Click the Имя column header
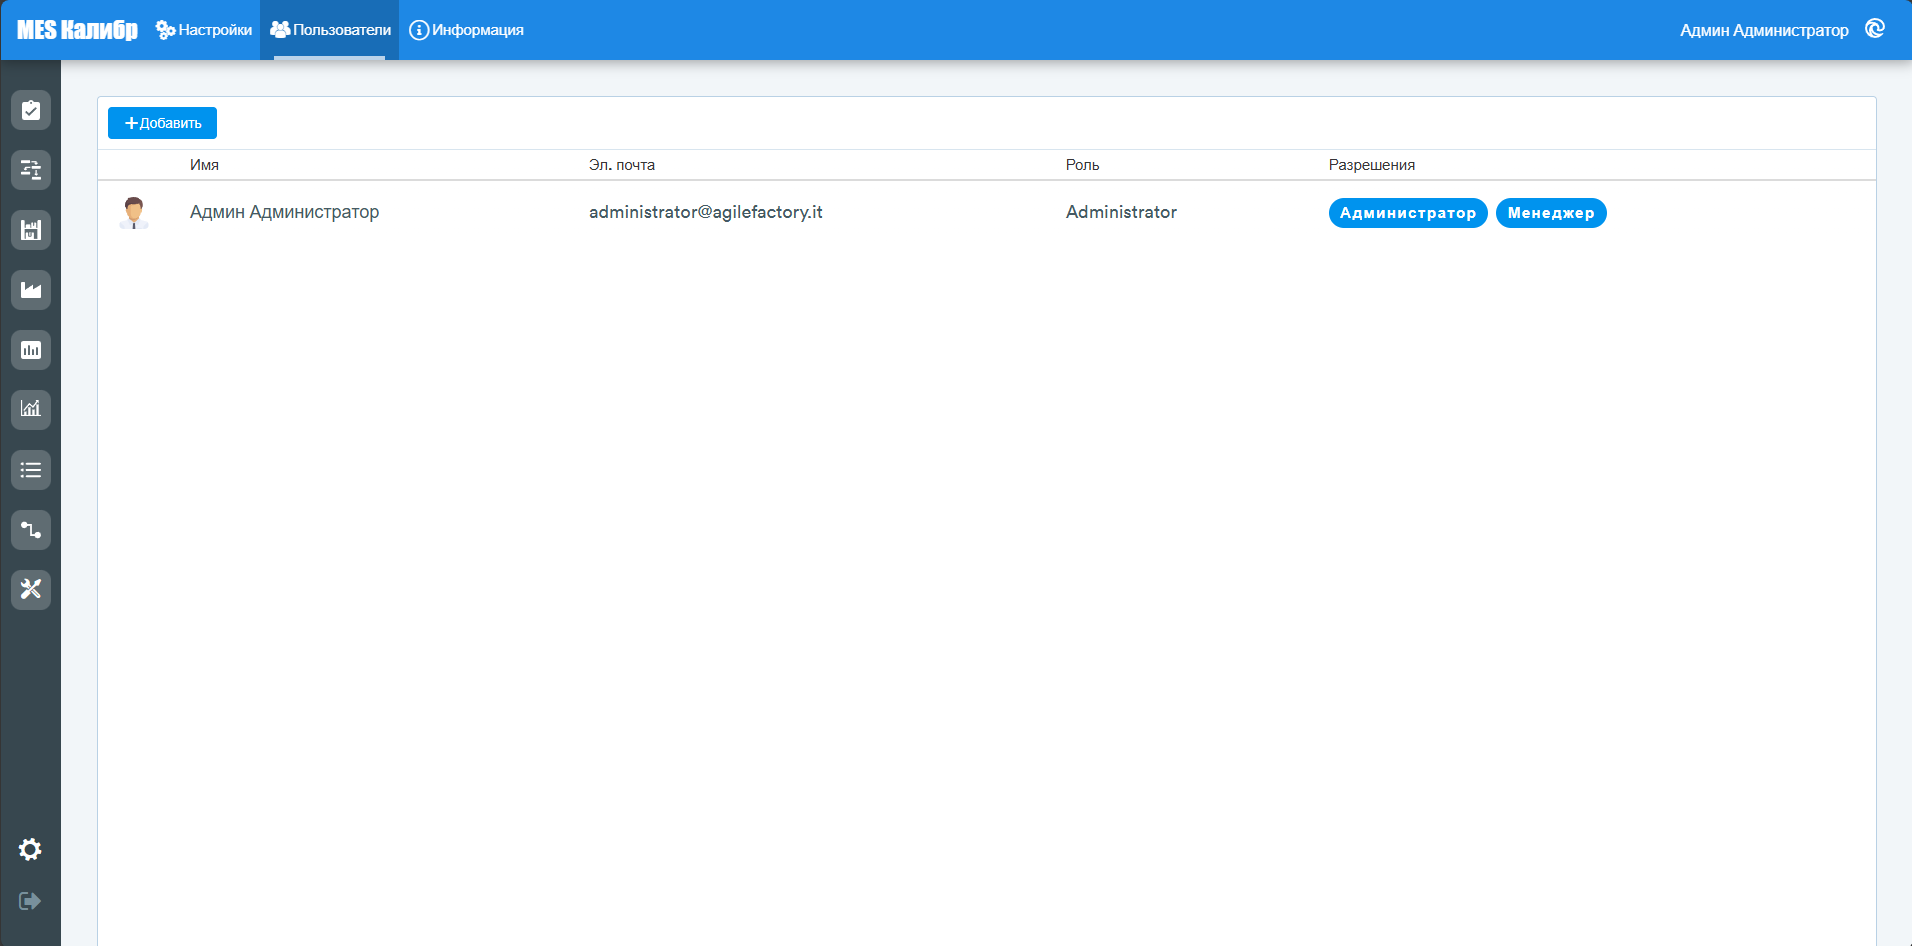This screenshot has width=1912, height=946. [x=204, y=165]
